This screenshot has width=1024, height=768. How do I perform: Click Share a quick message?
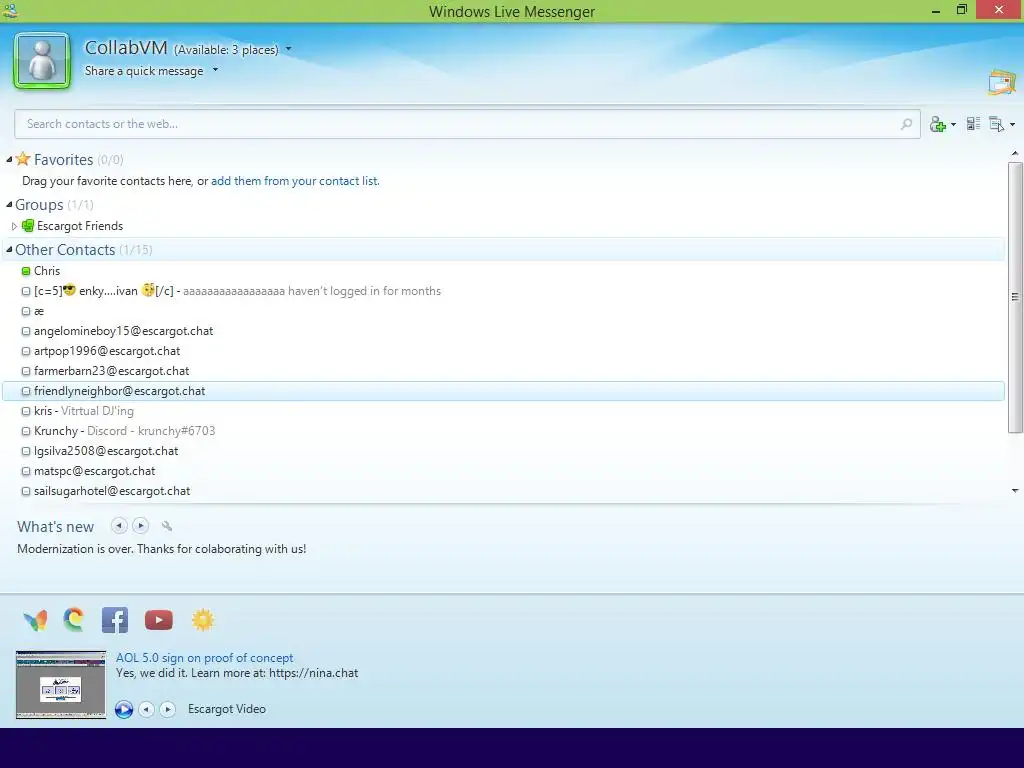click(144, 71)
